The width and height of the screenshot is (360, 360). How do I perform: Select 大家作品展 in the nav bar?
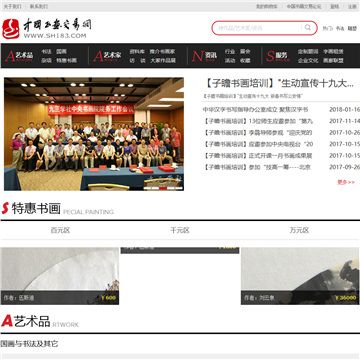(x=162, y=61)
